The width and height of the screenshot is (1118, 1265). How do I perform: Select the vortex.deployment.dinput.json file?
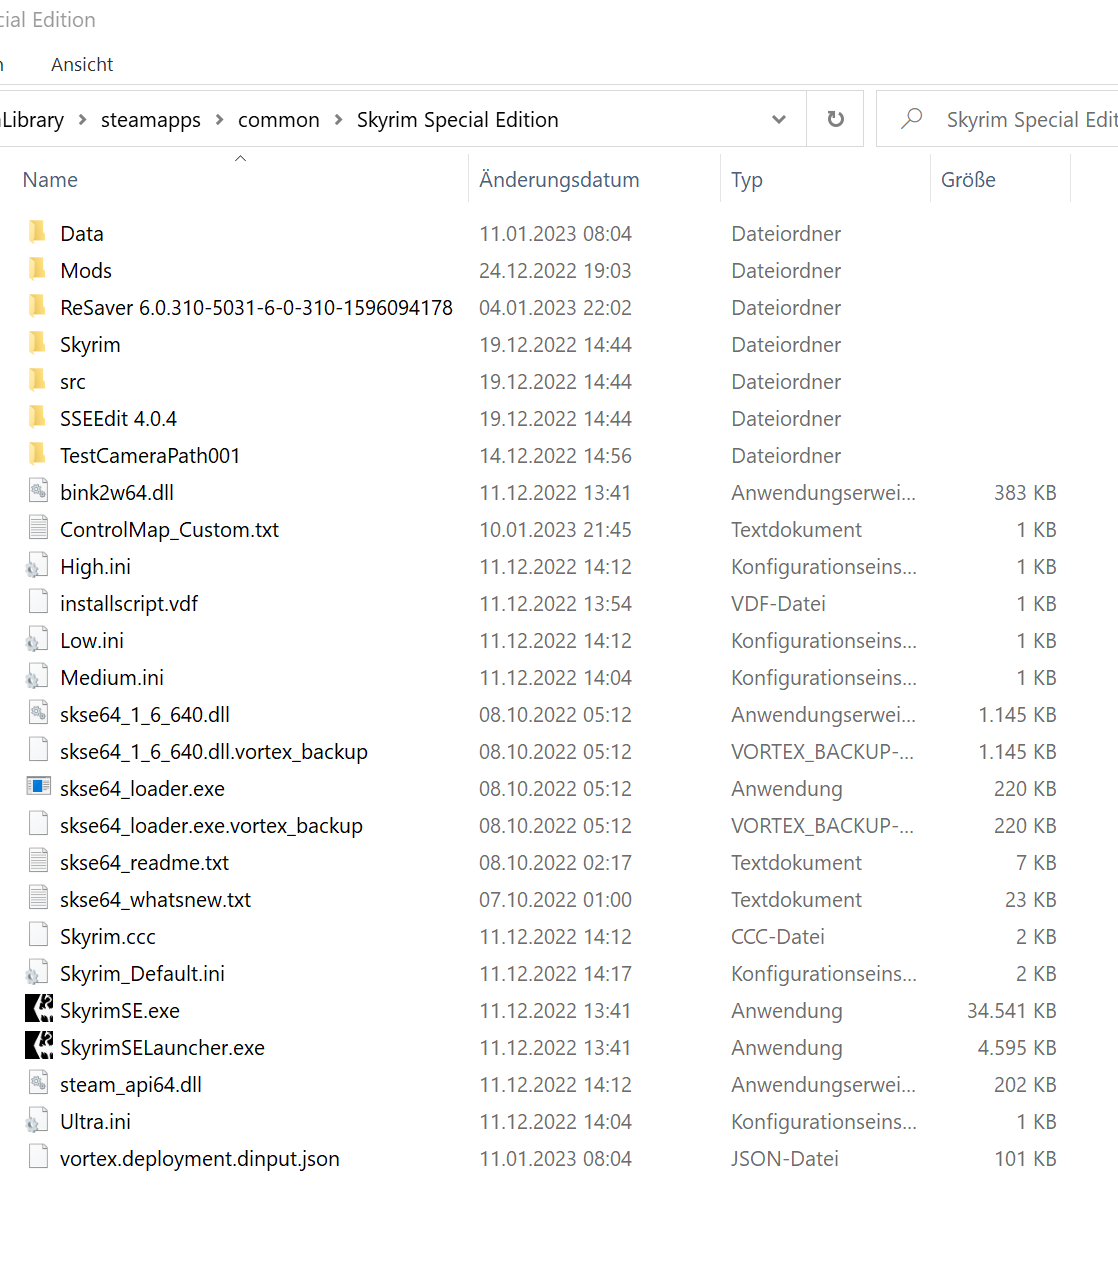click(199, 1159)
